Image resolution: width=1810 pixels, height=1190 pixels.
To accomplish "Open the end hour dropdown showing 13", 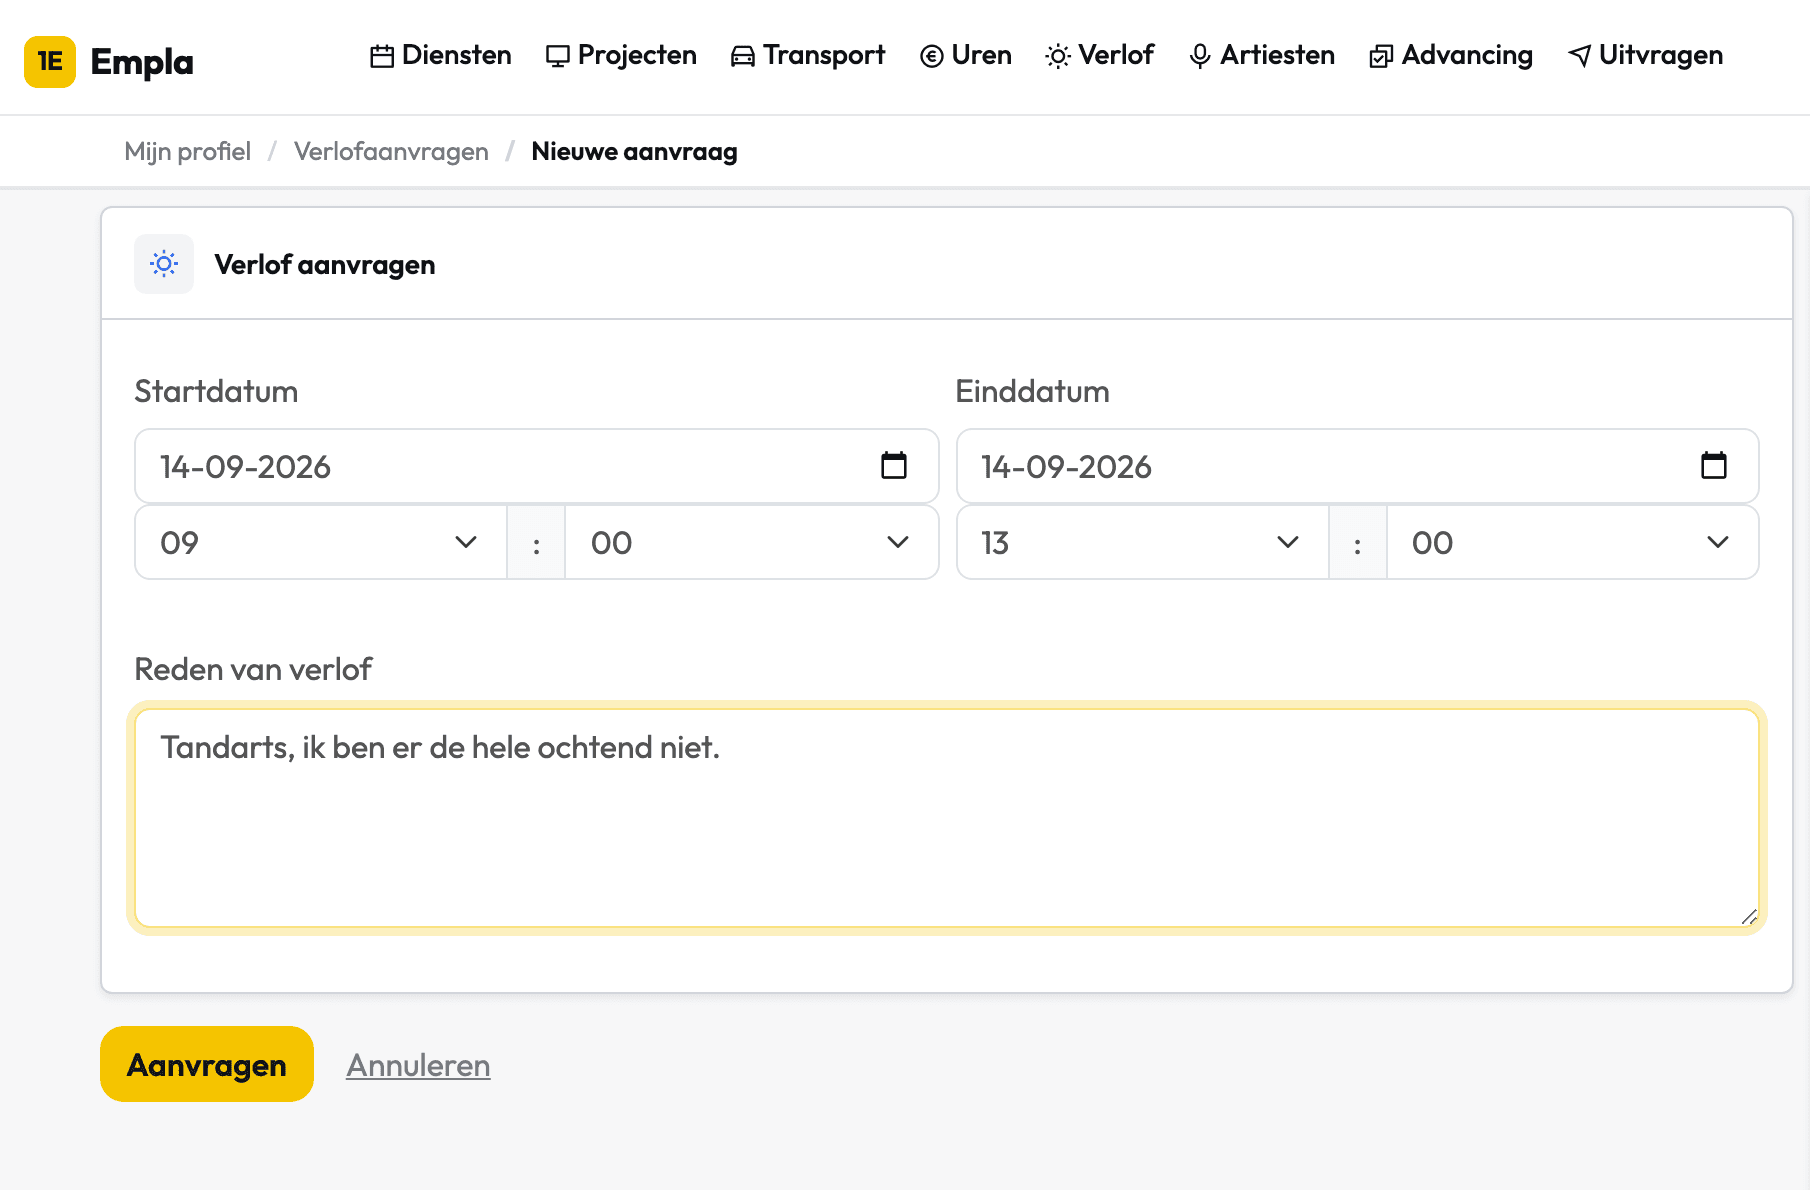I will click(1143, 542).
